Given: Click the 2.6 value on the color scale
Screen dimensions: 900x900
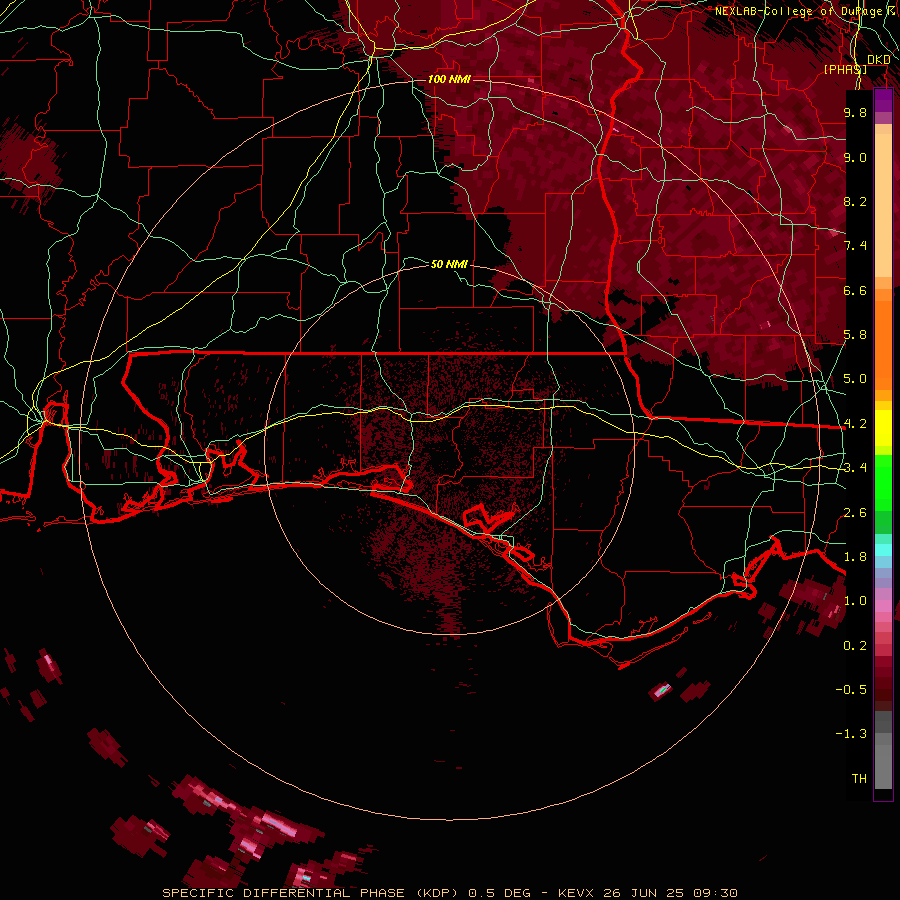Looking at the screenshot, I should click(x=855, y=513).
